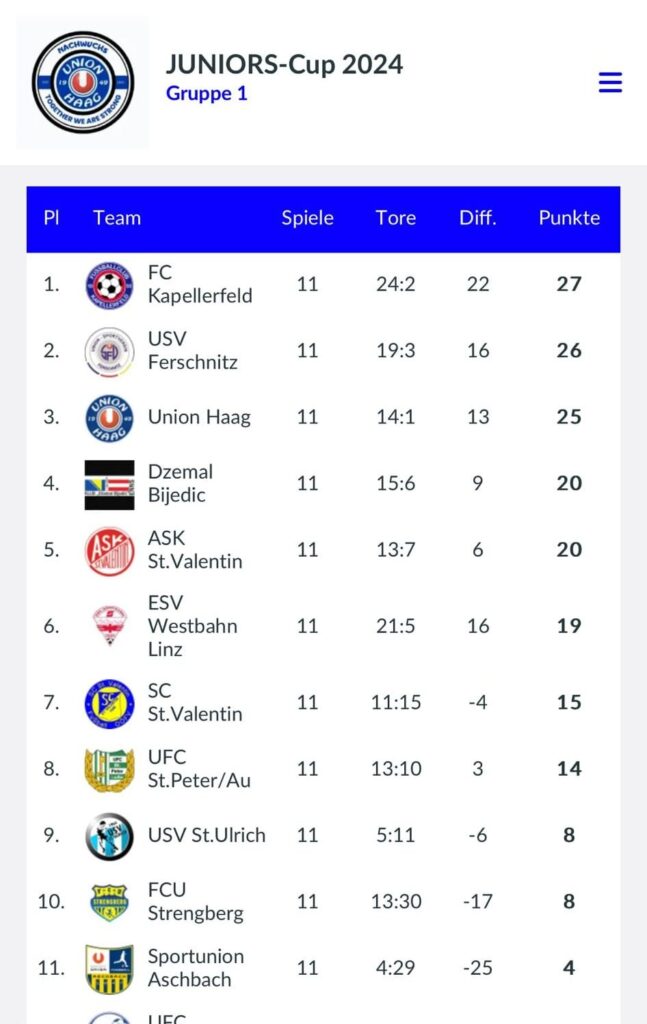The width and height of the screenshot is (647, 1024).
Task: Select the ASK St.Valentin red logo
Action: (110, 551)
